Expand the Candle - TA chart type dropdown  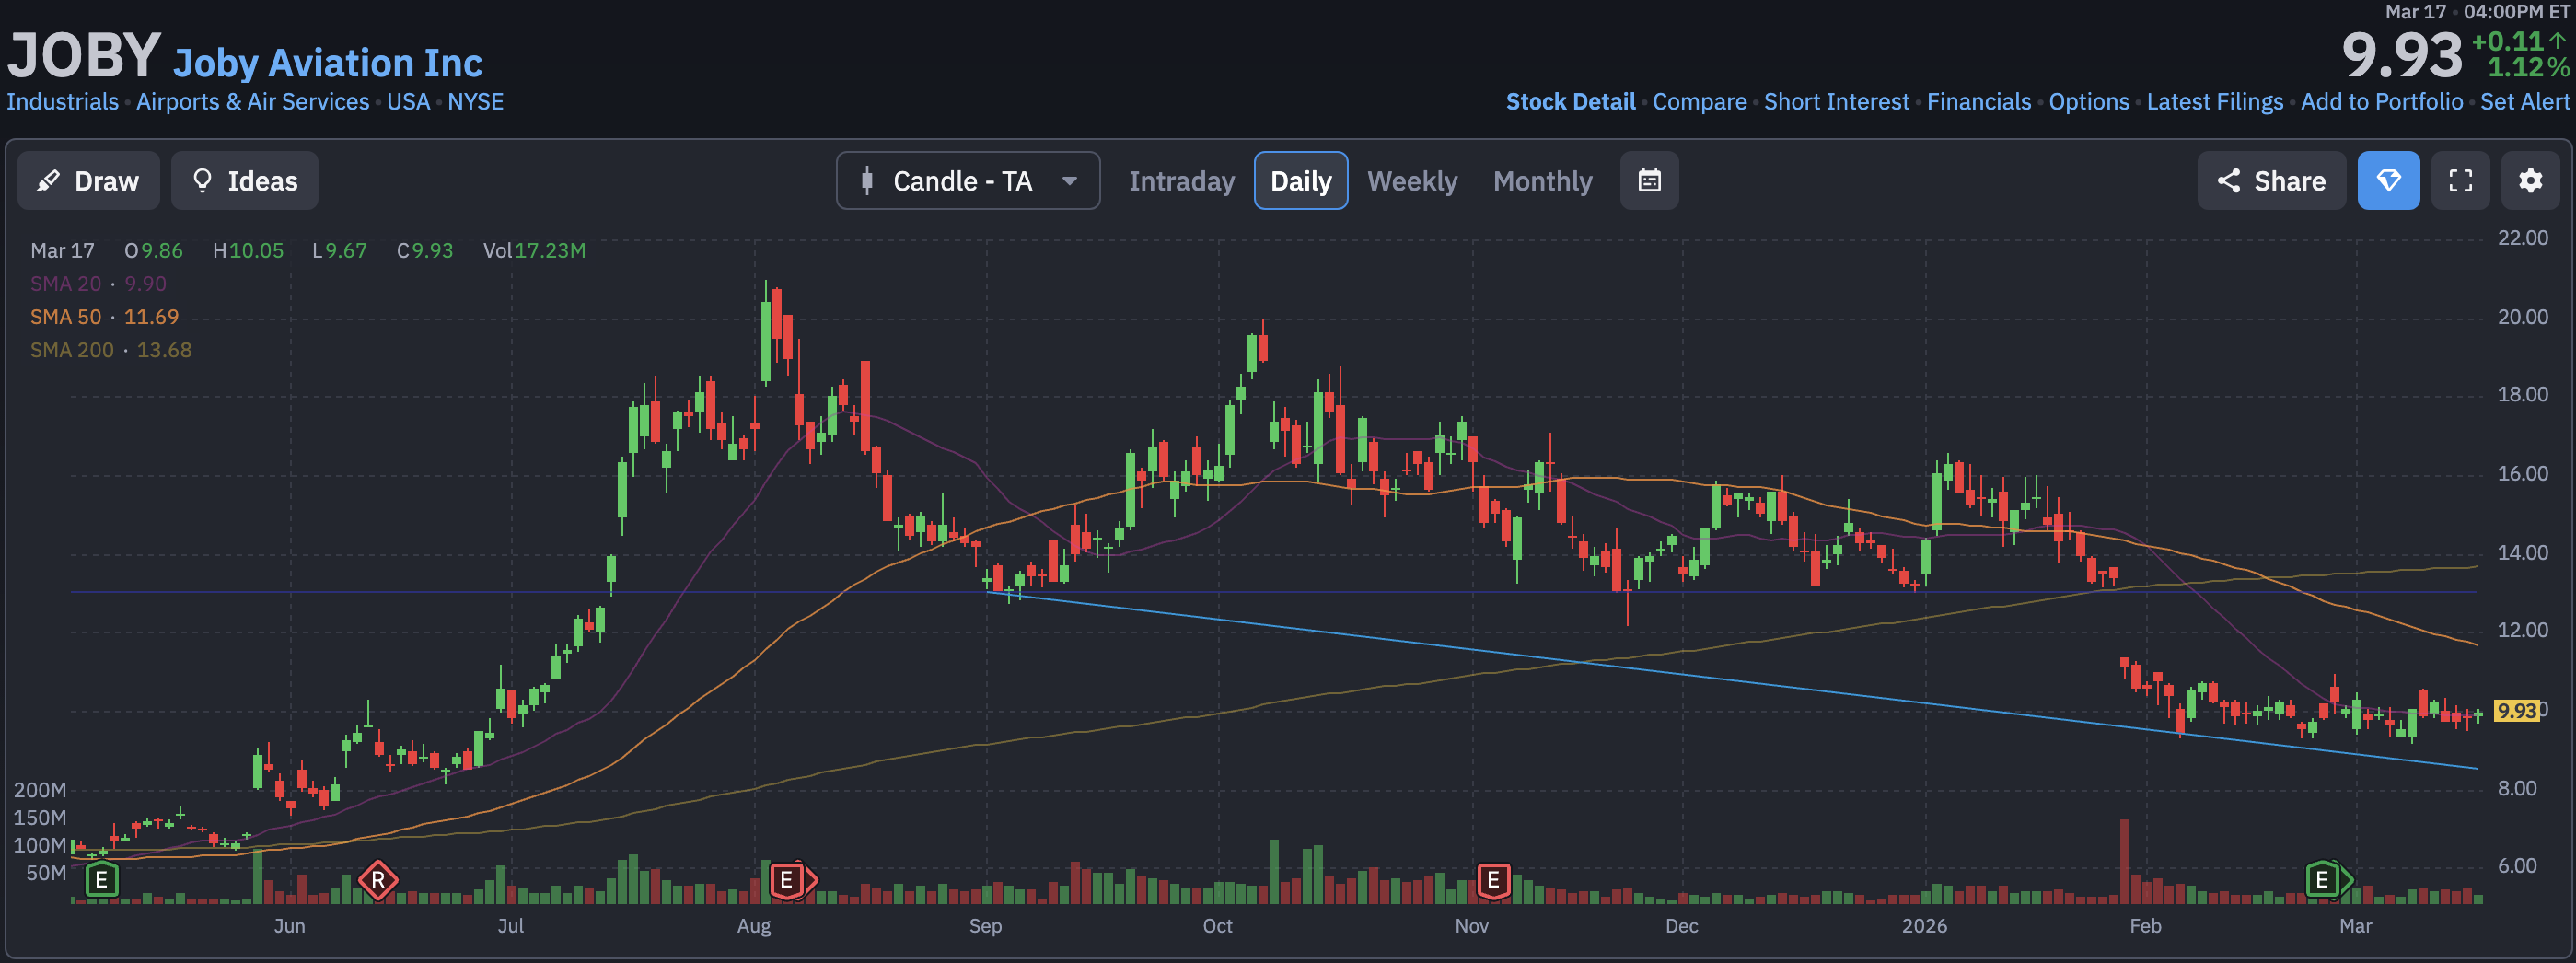968,181
